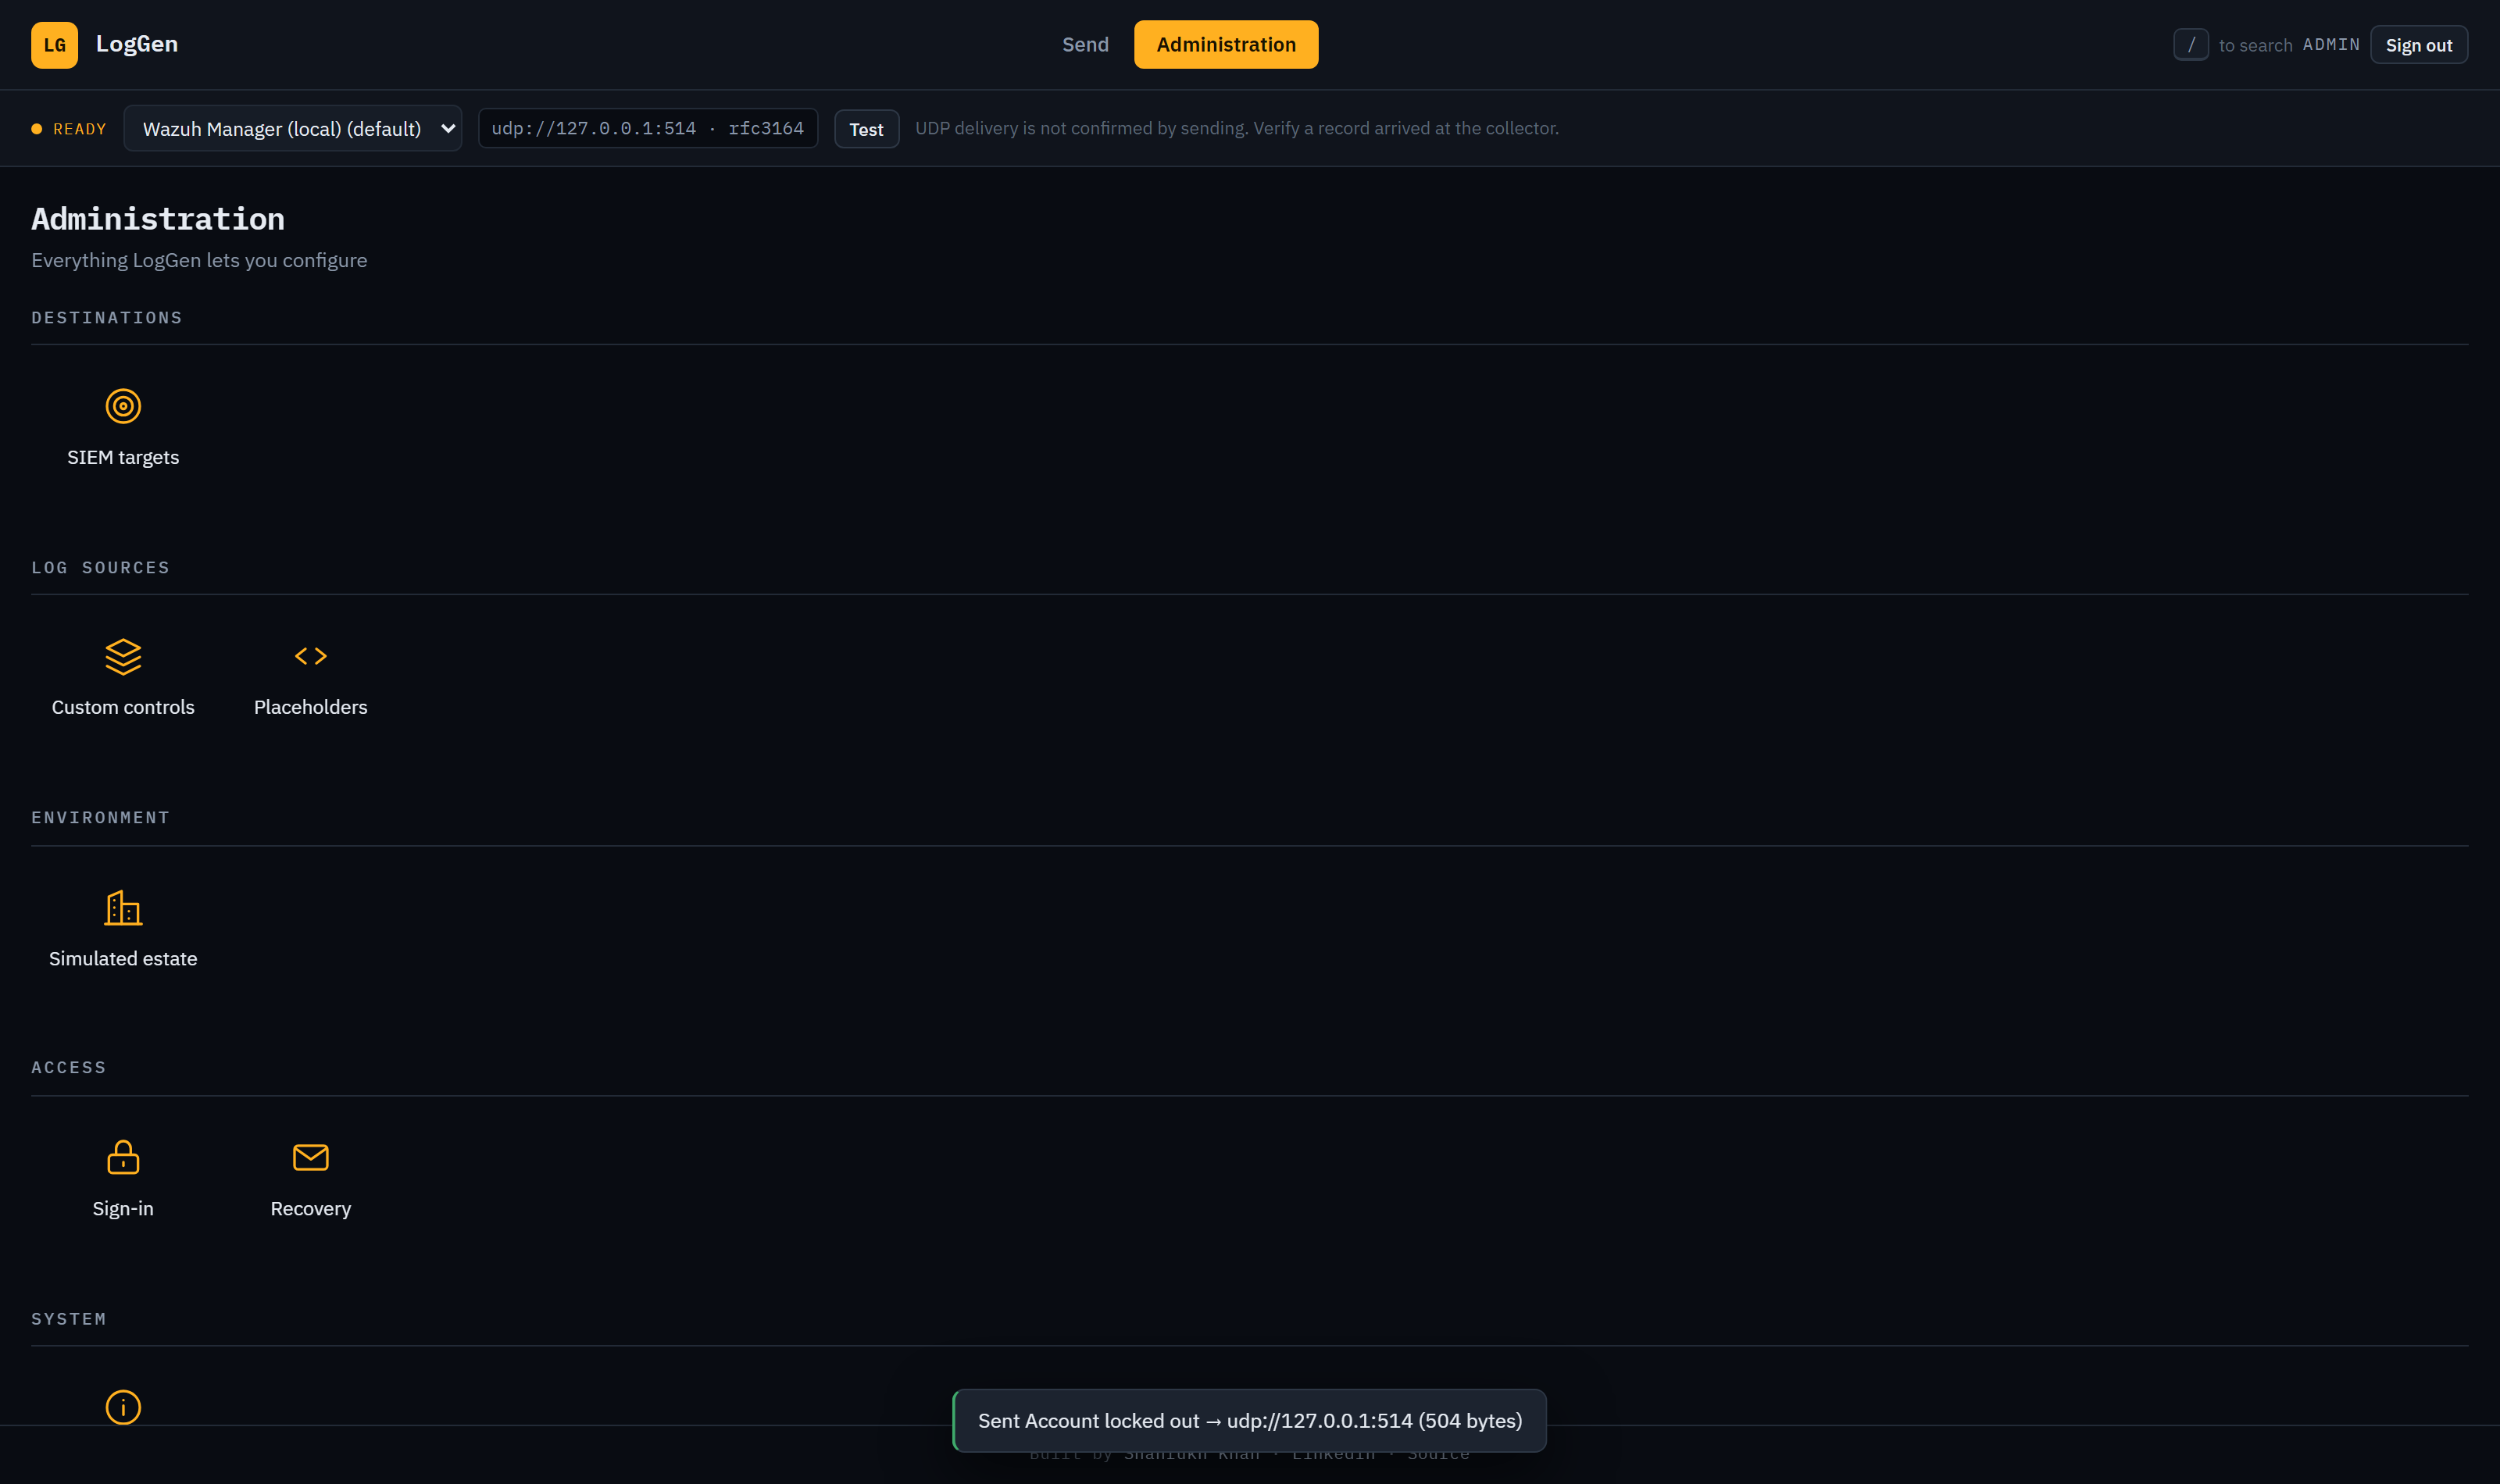The image size is (2500, 1484).
Task: Open the Placeholders tile
Action: coord(310,678)
